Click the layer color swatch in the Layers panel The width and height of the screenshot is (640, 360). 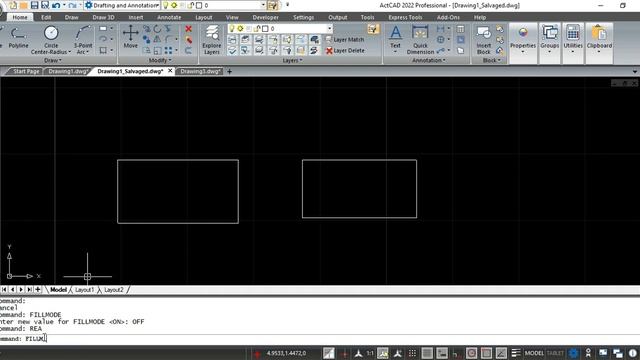[x=265, y=29]
